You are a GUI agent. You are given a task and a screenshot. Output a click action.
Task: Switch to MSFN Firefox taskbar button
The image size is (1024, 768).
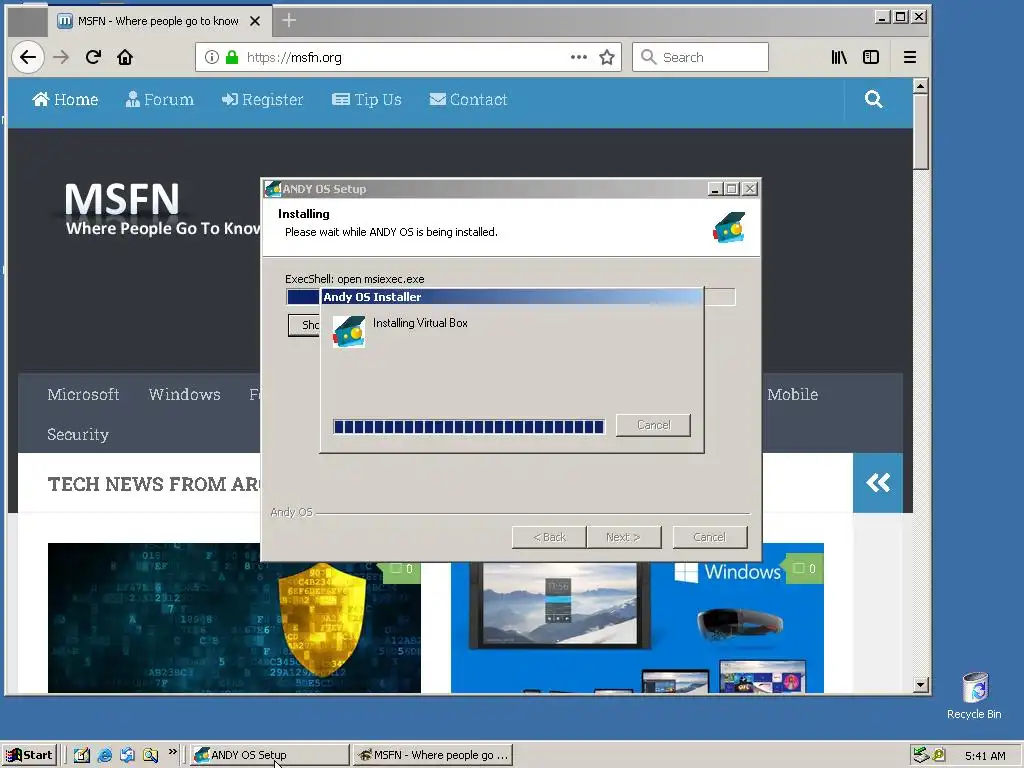(x=434, y=755)
